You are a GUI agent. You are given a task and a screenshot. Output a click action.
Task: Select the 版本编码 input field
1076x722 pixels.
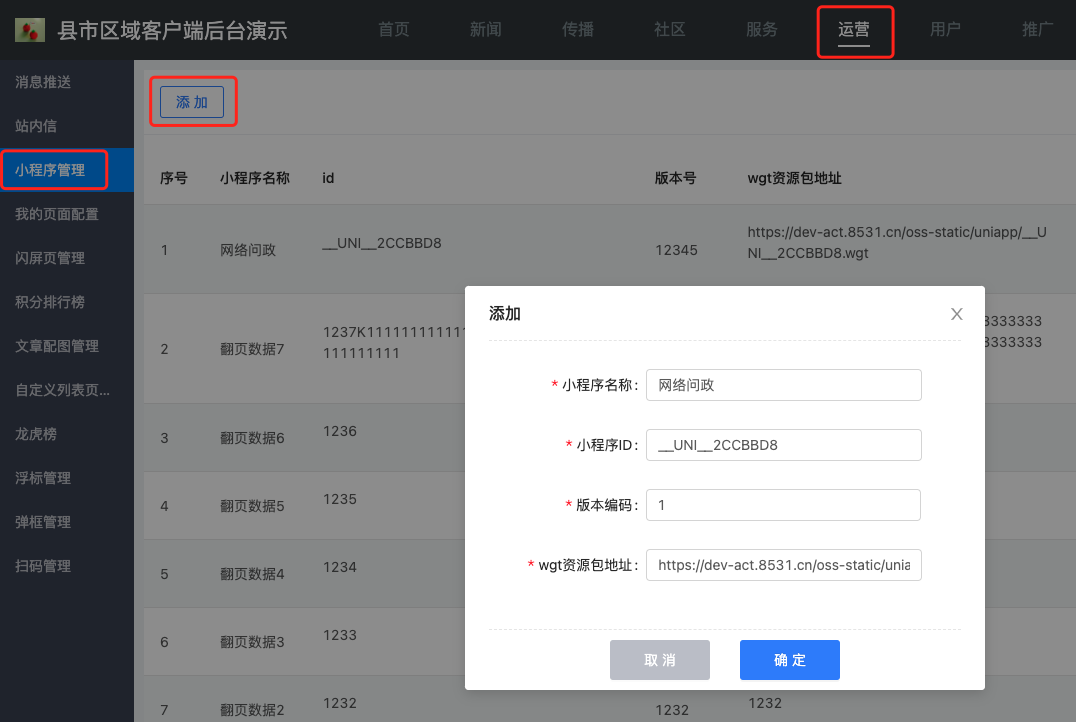point(783,505)
